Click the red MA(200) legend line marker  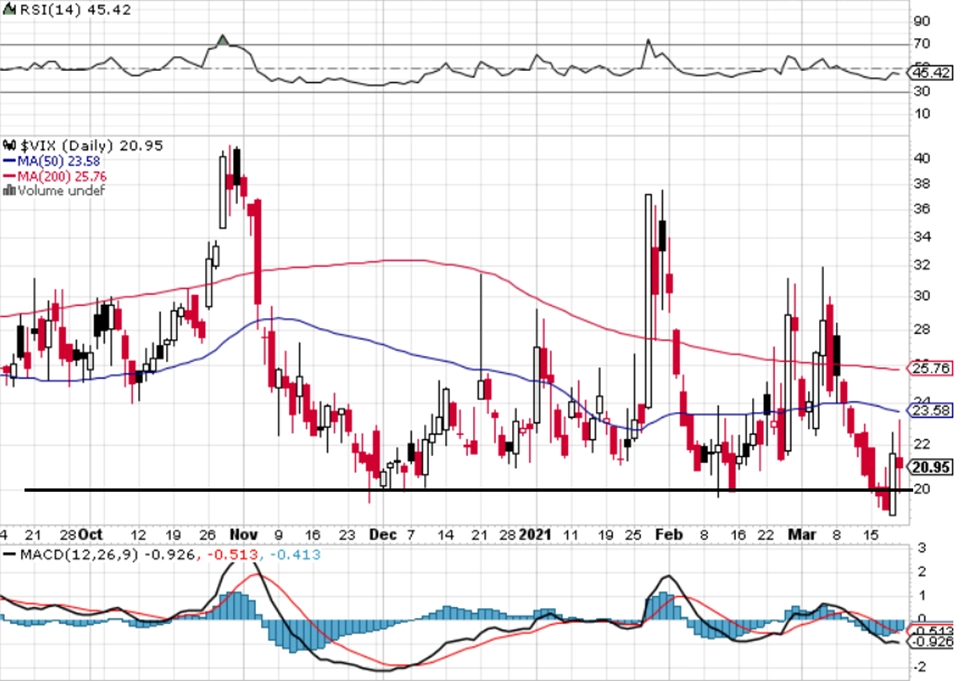[x=9, y=176]
